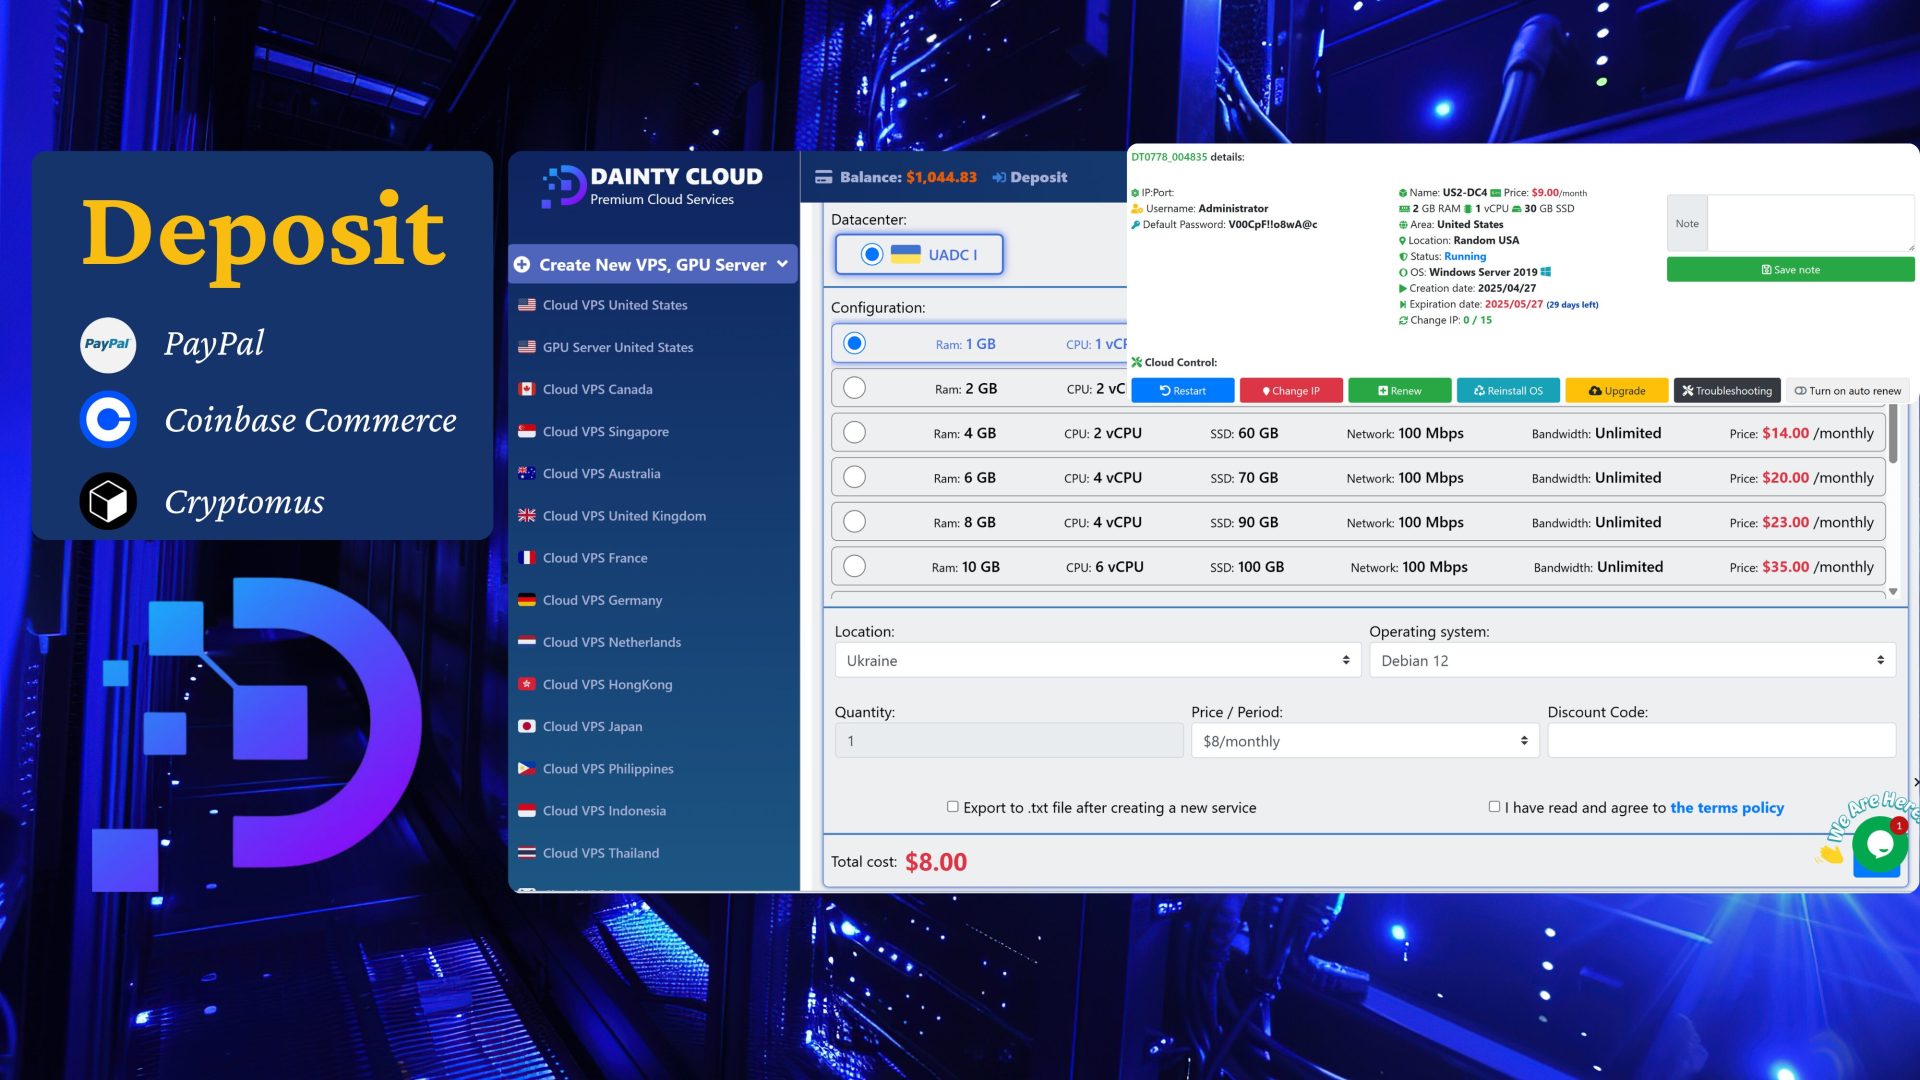Click the Australia flag icon
Viewport: 1920px width, 1080px height.
527,473
